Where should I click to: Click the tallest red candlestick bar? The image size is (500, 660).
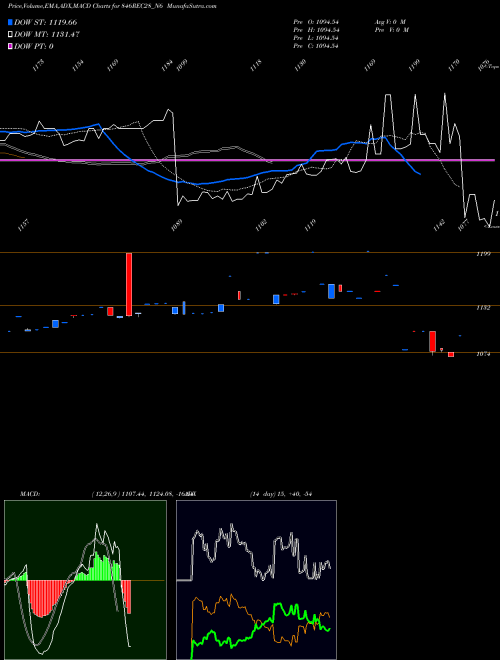pyautogui.click(x=129, y=284)
